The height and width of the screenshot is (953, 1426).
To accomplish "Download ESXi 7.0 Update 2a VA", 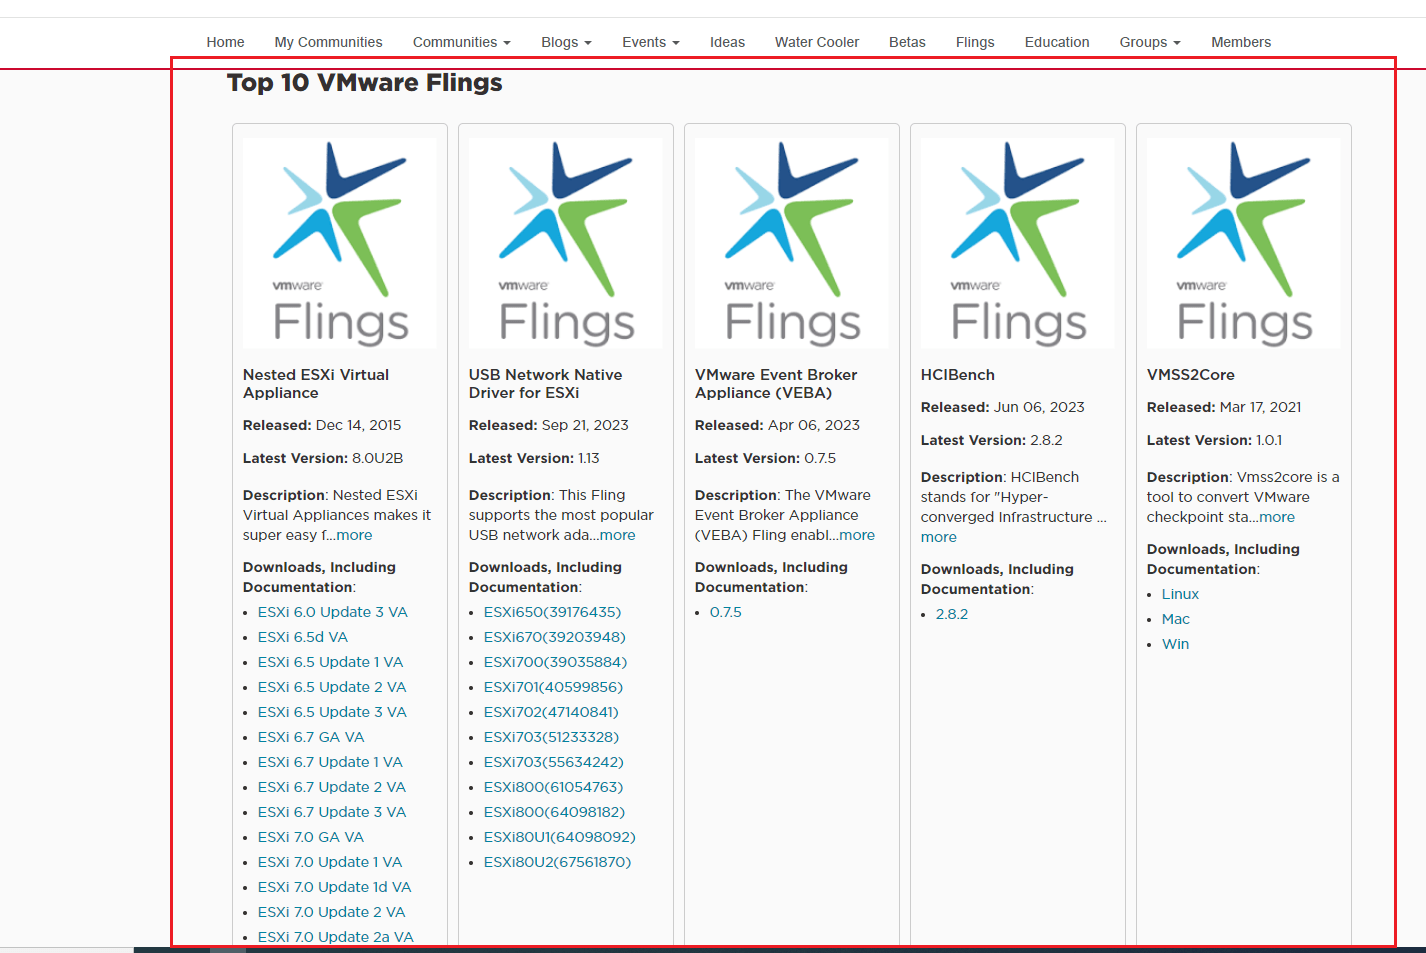I will (336, 937).
